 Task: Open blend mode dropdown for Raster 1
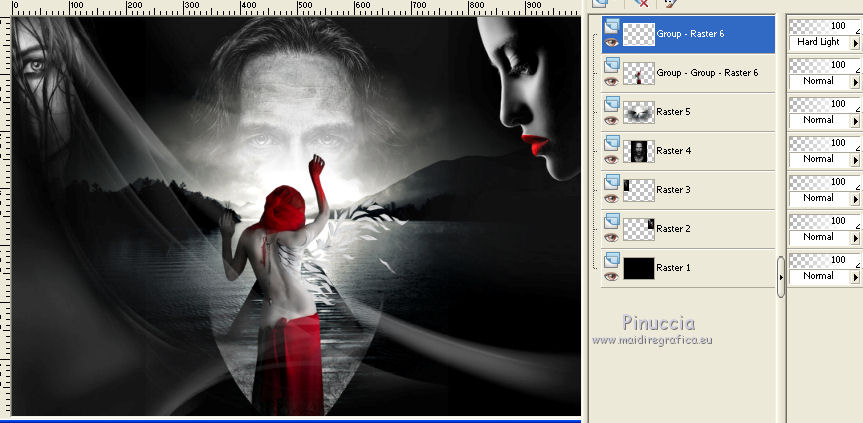[x=855, y=277]
